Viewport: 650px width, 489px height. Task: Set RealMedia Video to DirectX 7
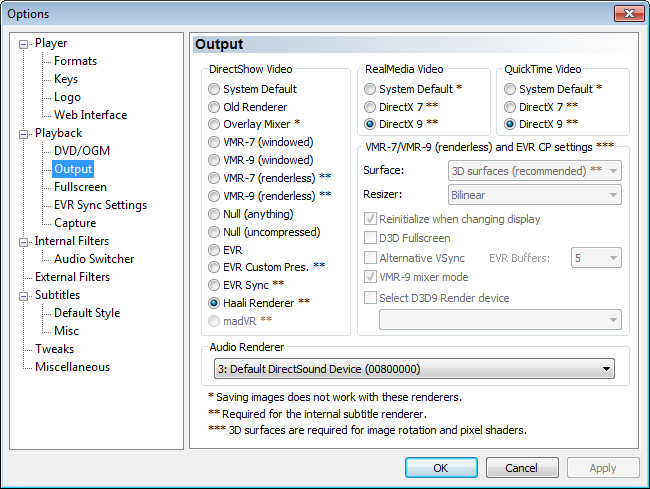point(370,106)
